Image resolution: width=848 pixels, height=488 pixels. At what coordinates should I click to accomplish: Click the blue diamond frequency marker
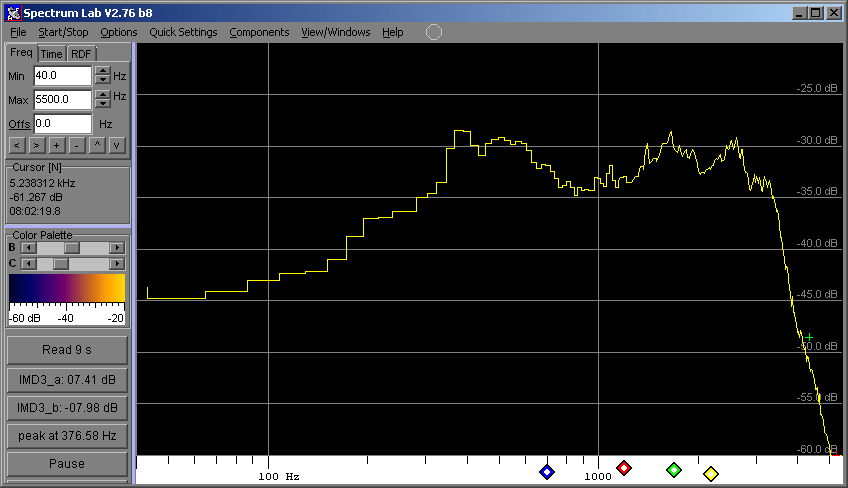[x=546, y=472]
